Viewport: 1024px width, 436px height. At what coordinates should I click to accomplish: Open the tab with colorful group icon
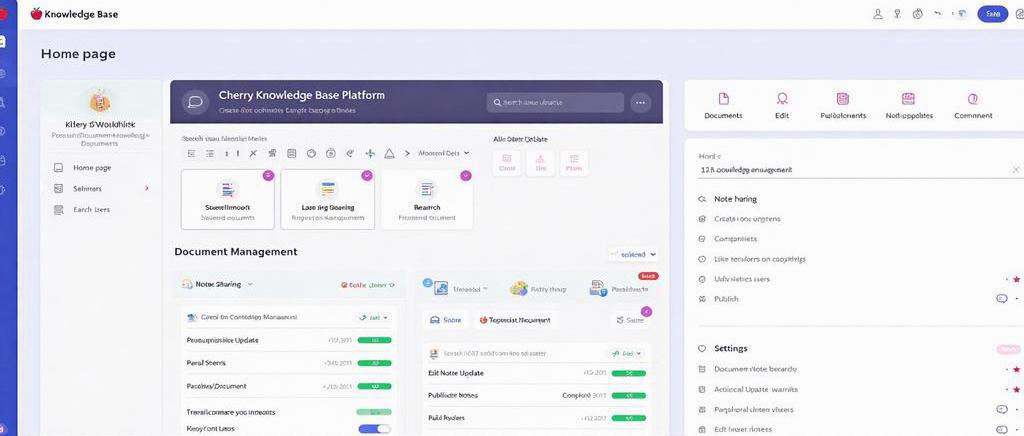tap(538, 288)
